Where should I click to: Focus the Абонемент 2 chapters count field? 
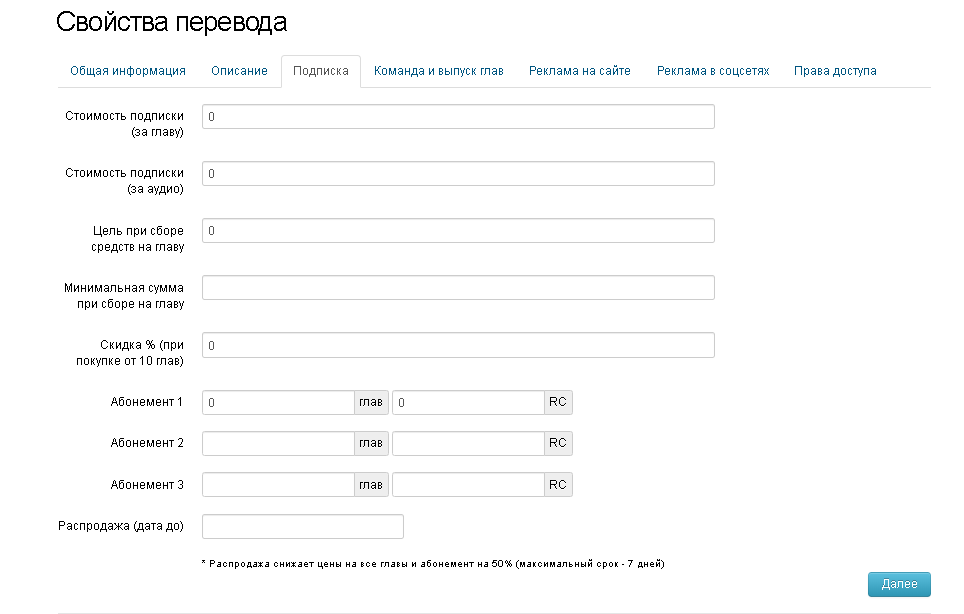pyautogui.click(x=278, y=444)
